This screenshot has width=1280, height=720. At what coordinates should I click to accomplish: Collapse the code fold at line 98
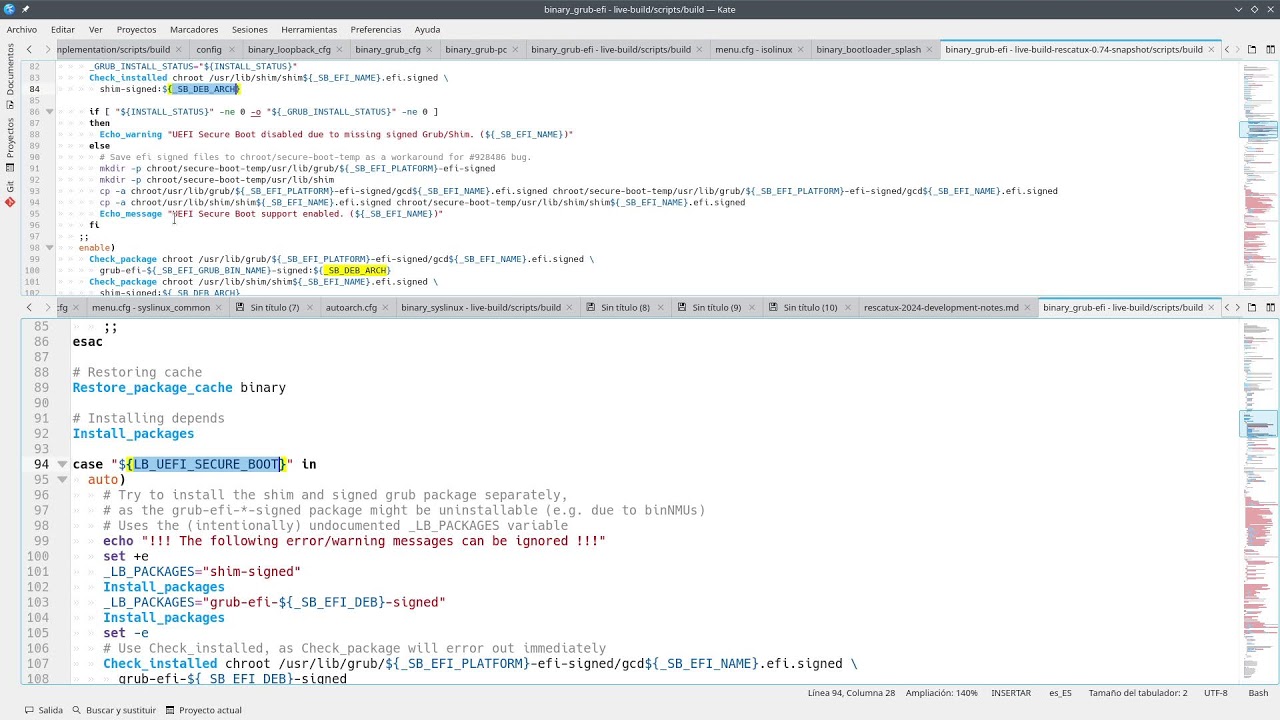click(50, 247)
